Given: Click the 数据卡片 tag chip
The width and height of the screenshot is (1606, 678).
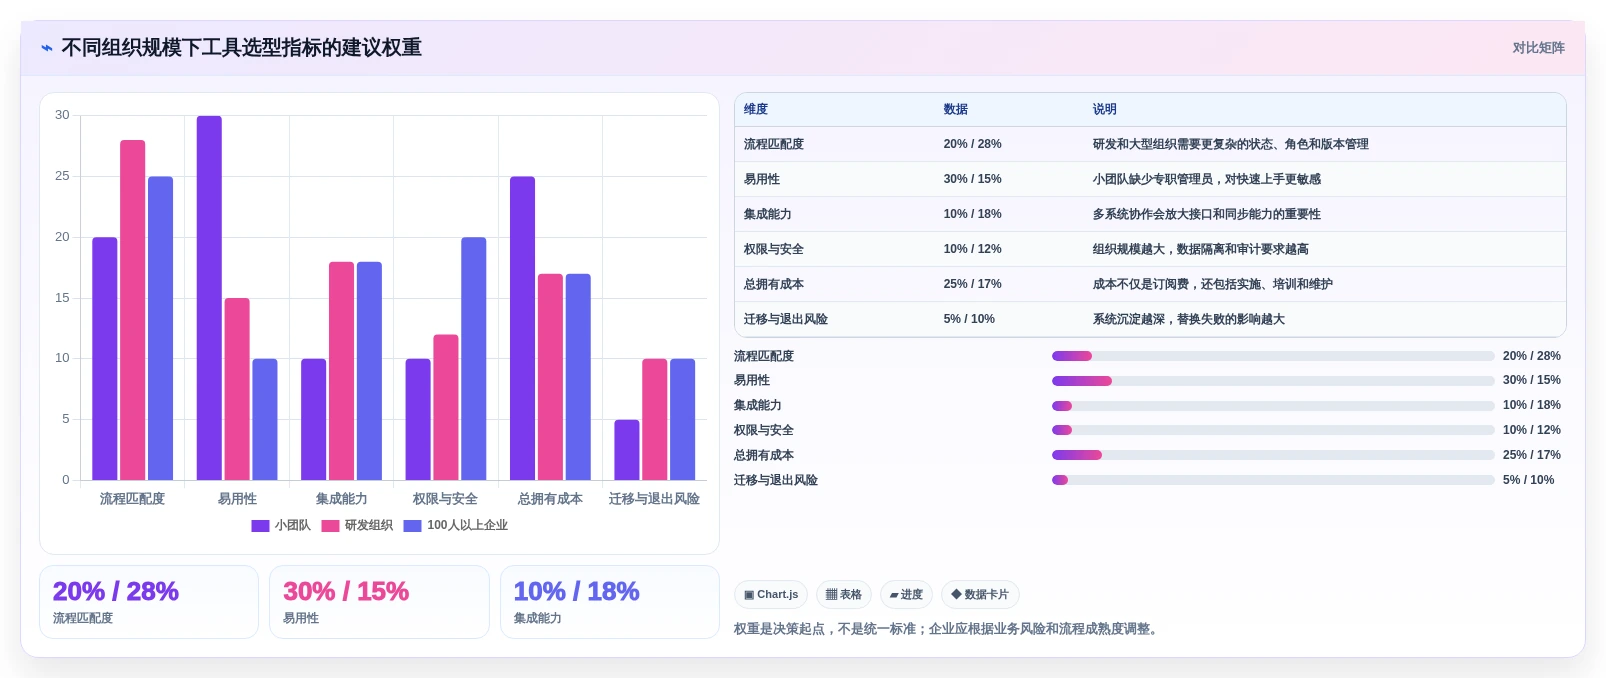Looking at the screenshot, I should (980, 595).
